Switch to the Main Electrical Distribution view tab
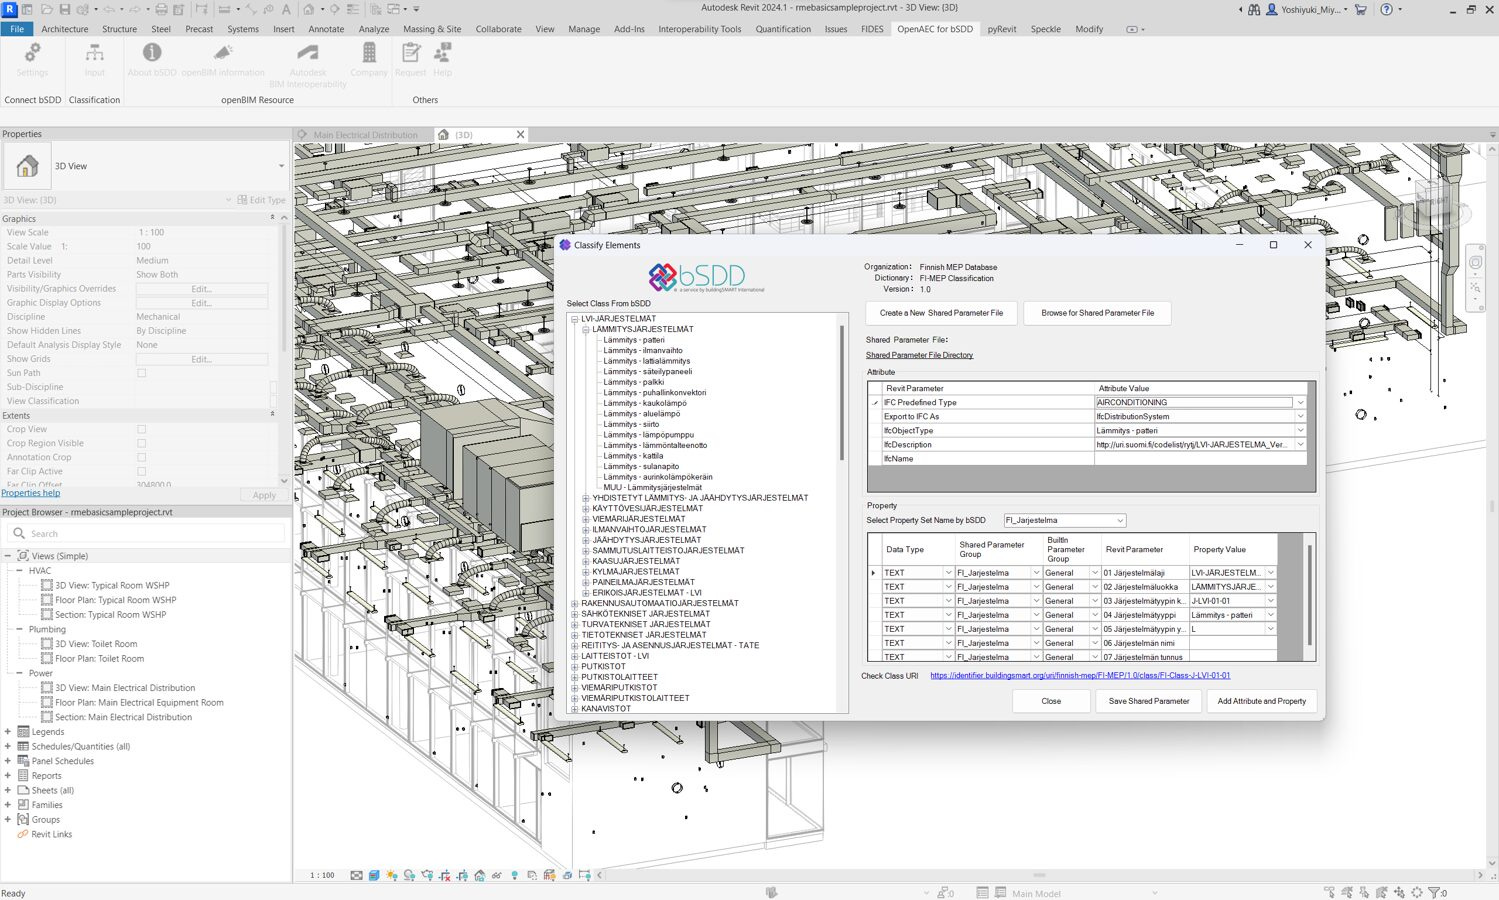Screen dimensions: 1499x900 pos(365,135)
